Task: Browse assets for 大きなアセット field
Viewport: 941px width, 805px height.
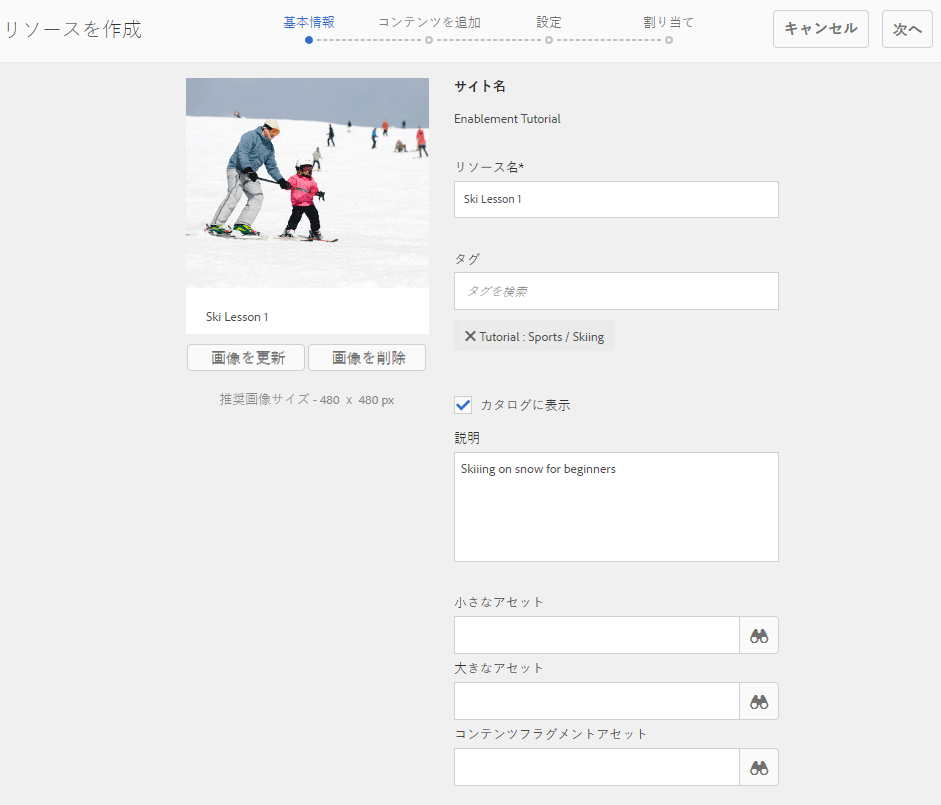Action: (759, 701)
